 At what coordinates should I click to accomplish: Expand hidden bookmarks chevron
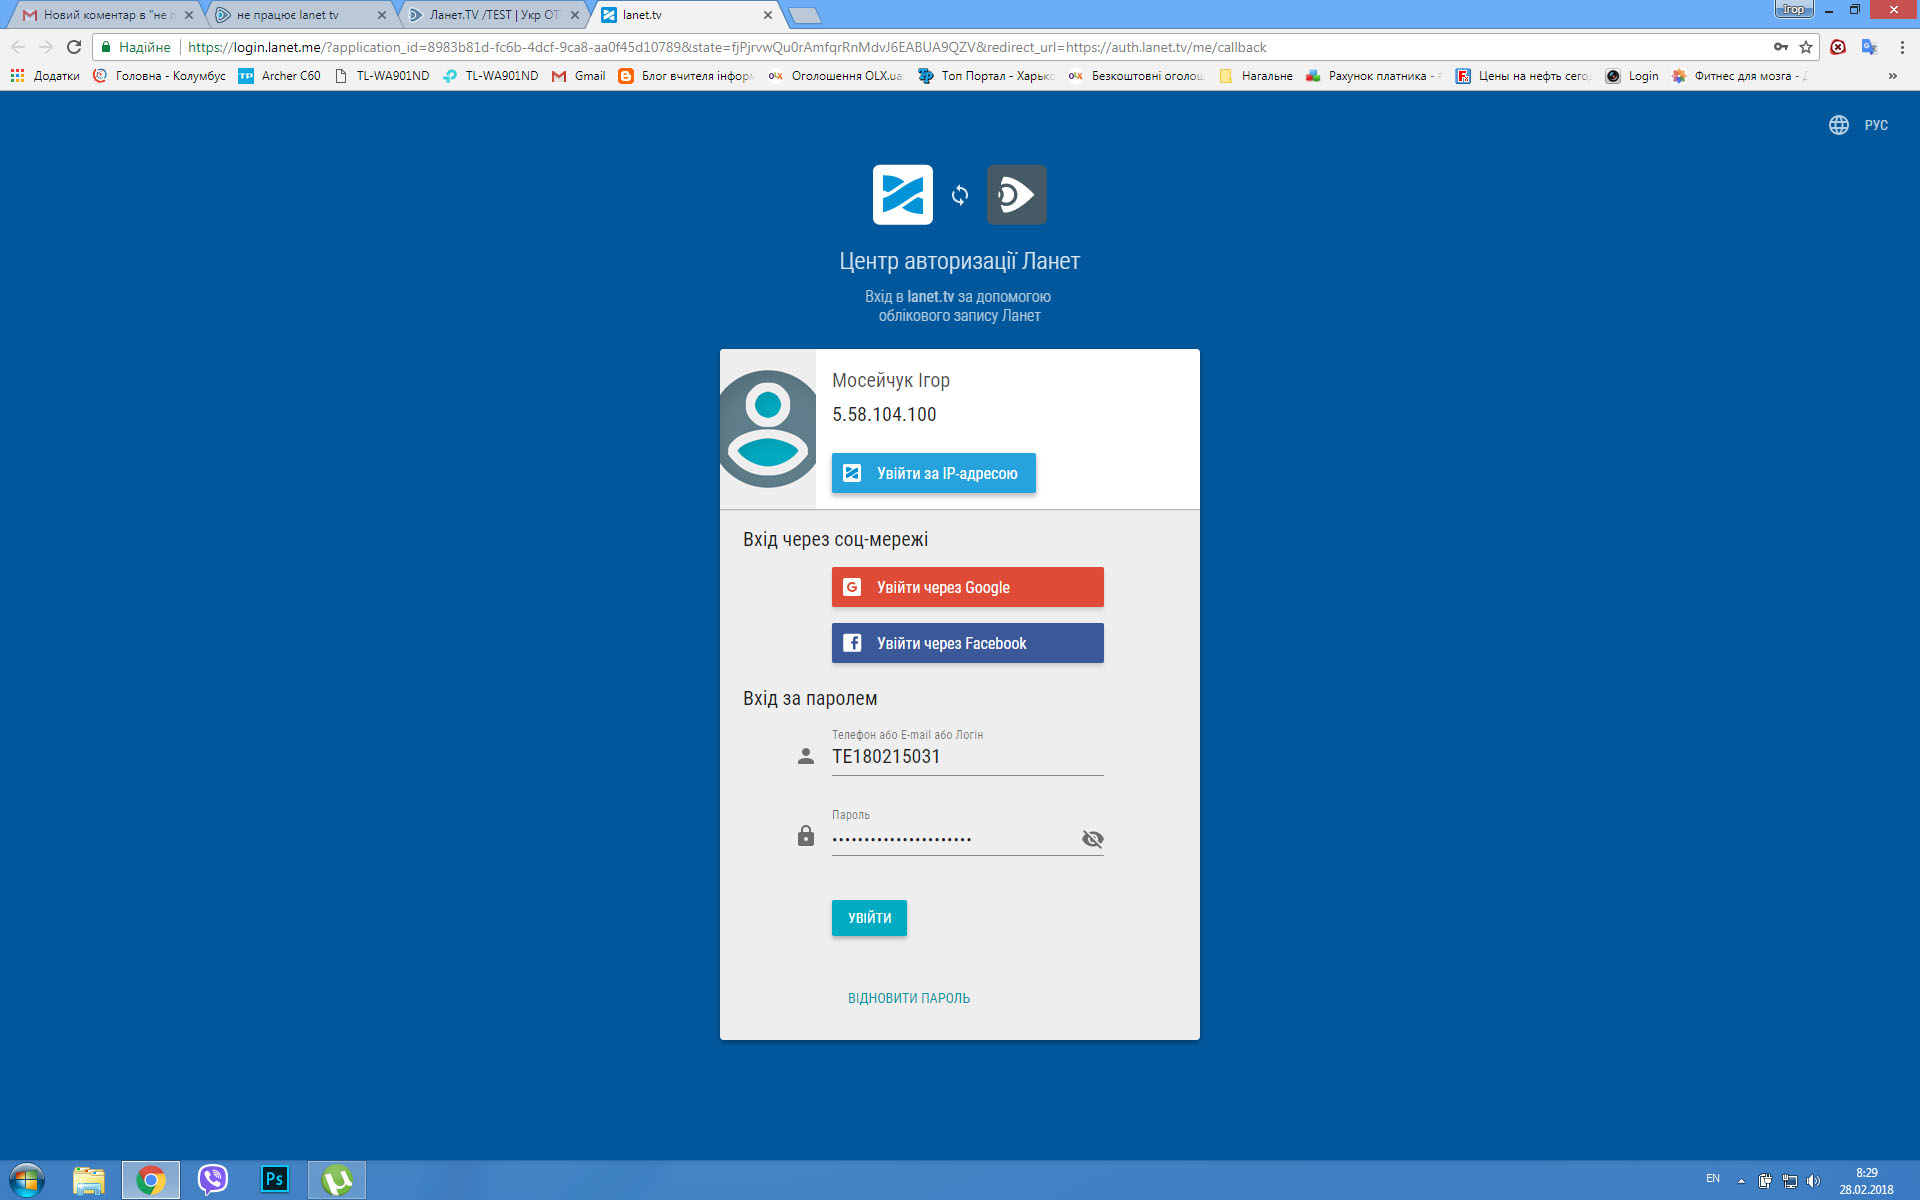[x=1892, y=76]
